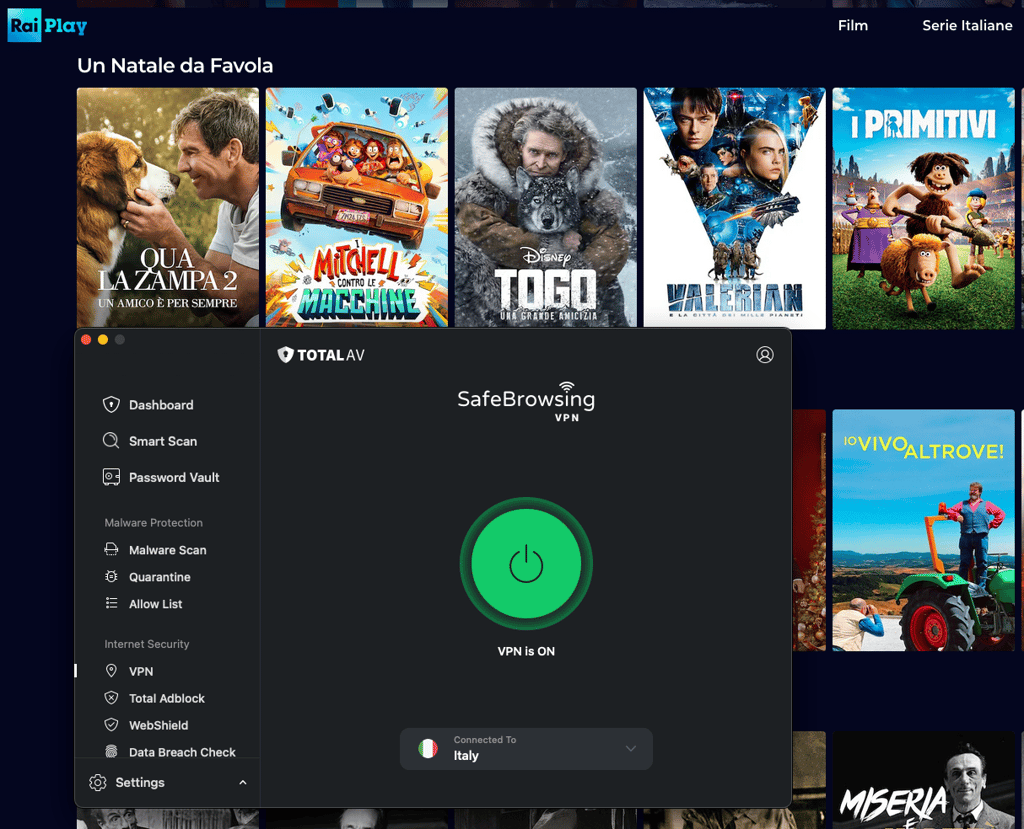Click the Settings gear icon
This screenshot has width=1024, height=829.
[x=98, y=782]
